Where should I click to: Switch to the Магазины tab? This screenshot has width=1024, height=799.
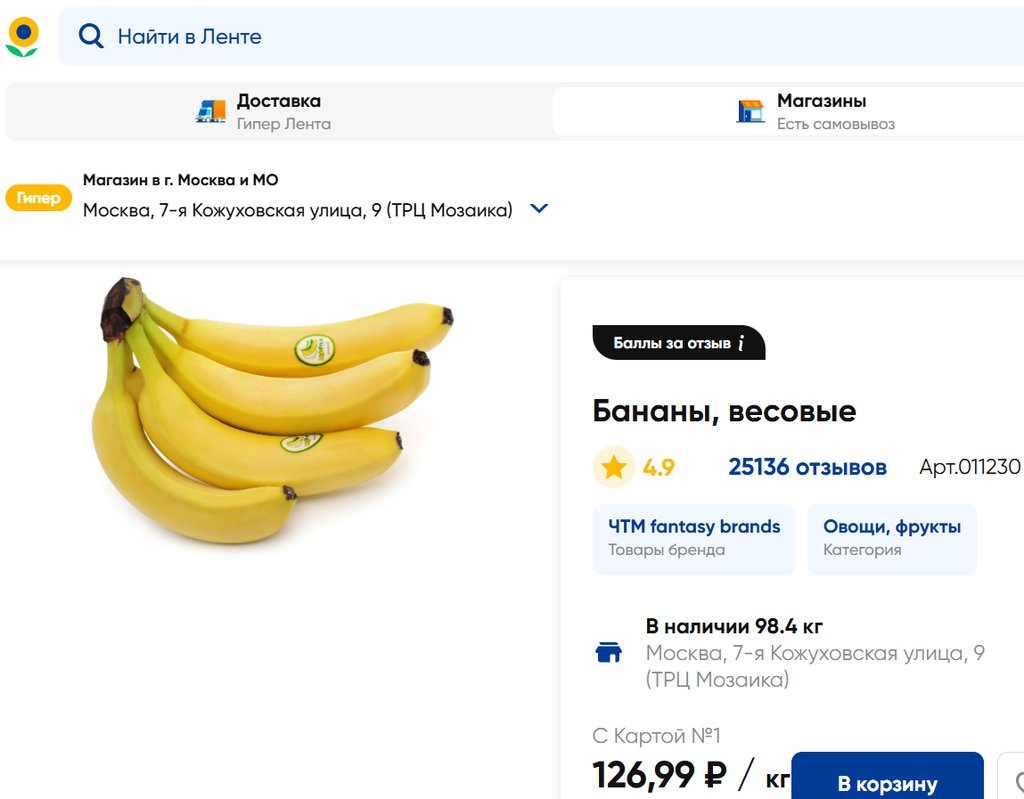point(820,112)
